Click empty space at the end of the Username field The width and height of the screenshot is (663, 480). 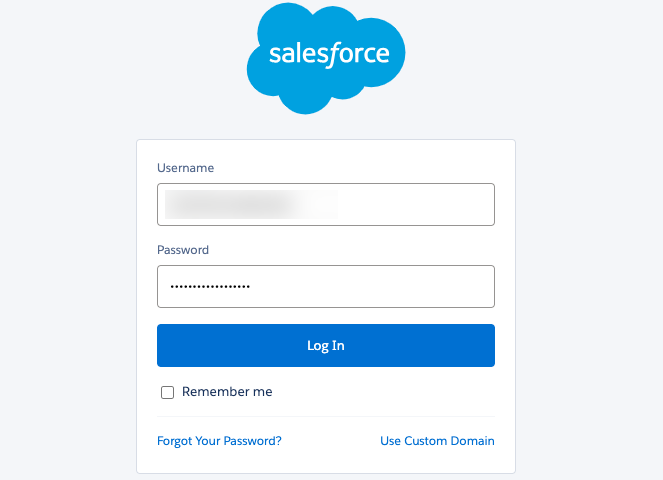tap(423, 204)
